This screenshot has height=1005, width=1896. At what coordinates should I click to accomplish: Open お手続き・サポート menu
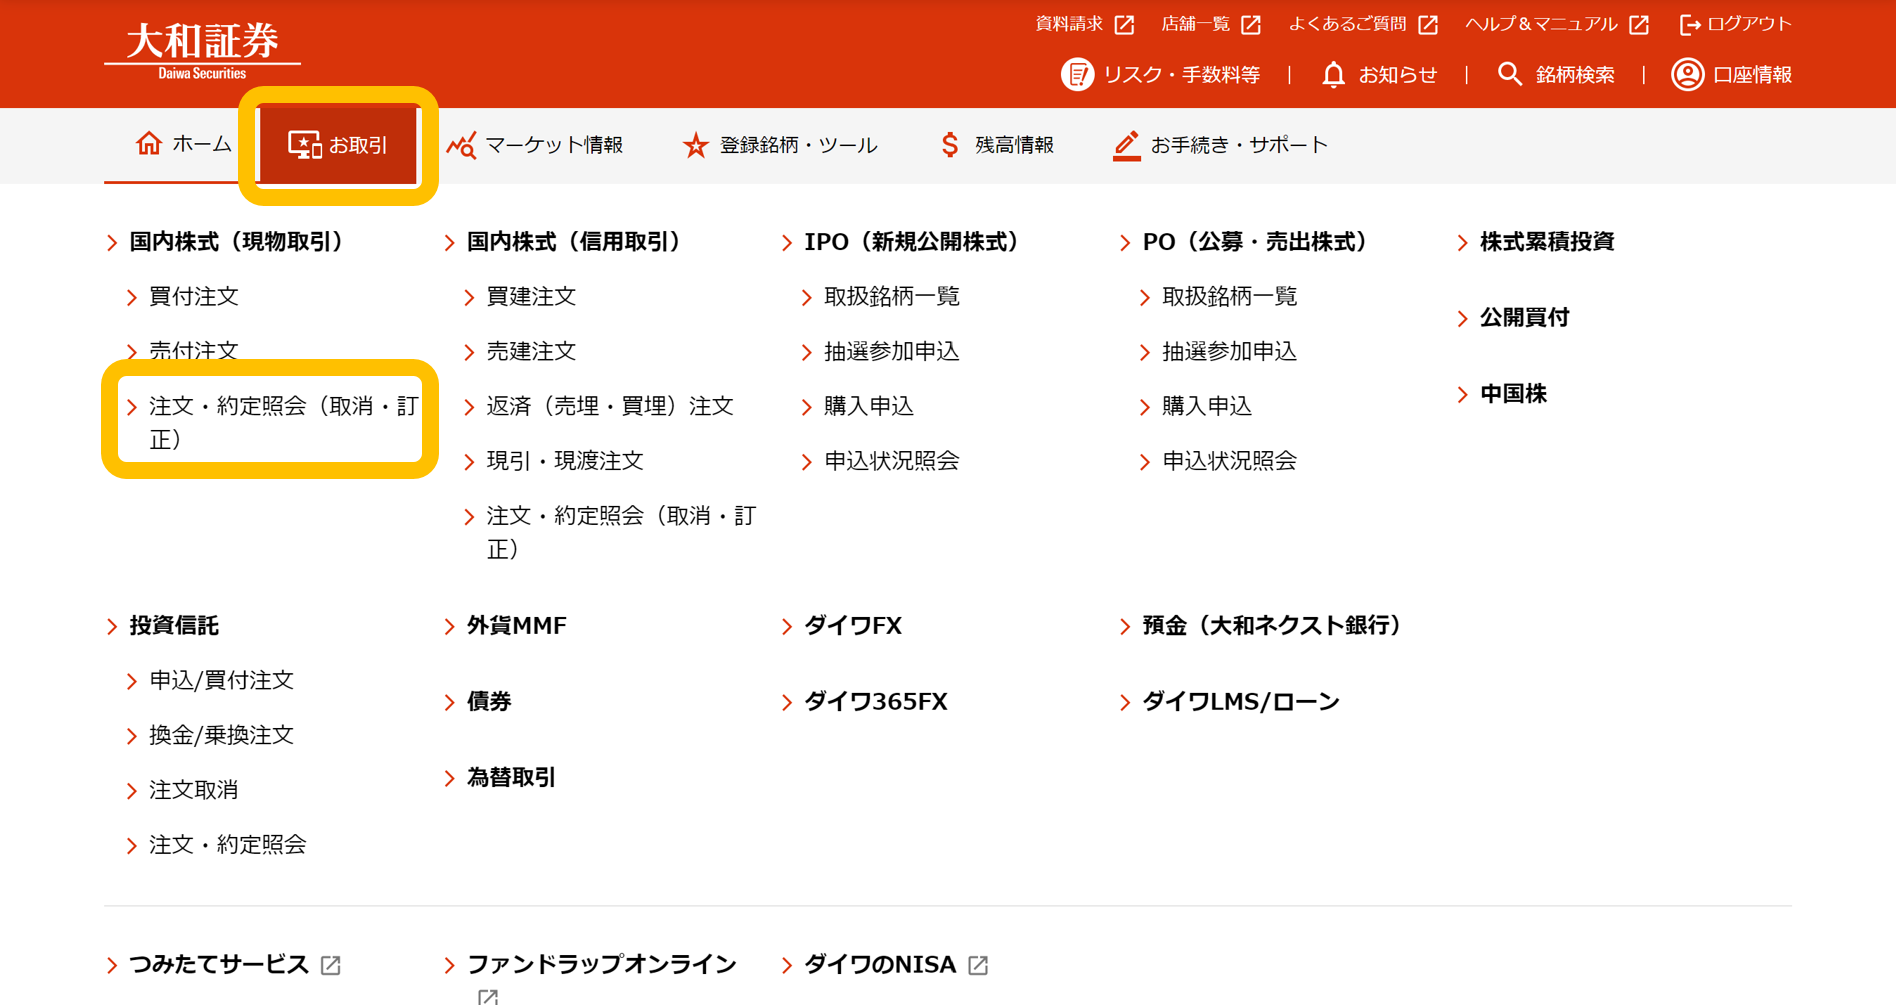(x=1221, y=145)
